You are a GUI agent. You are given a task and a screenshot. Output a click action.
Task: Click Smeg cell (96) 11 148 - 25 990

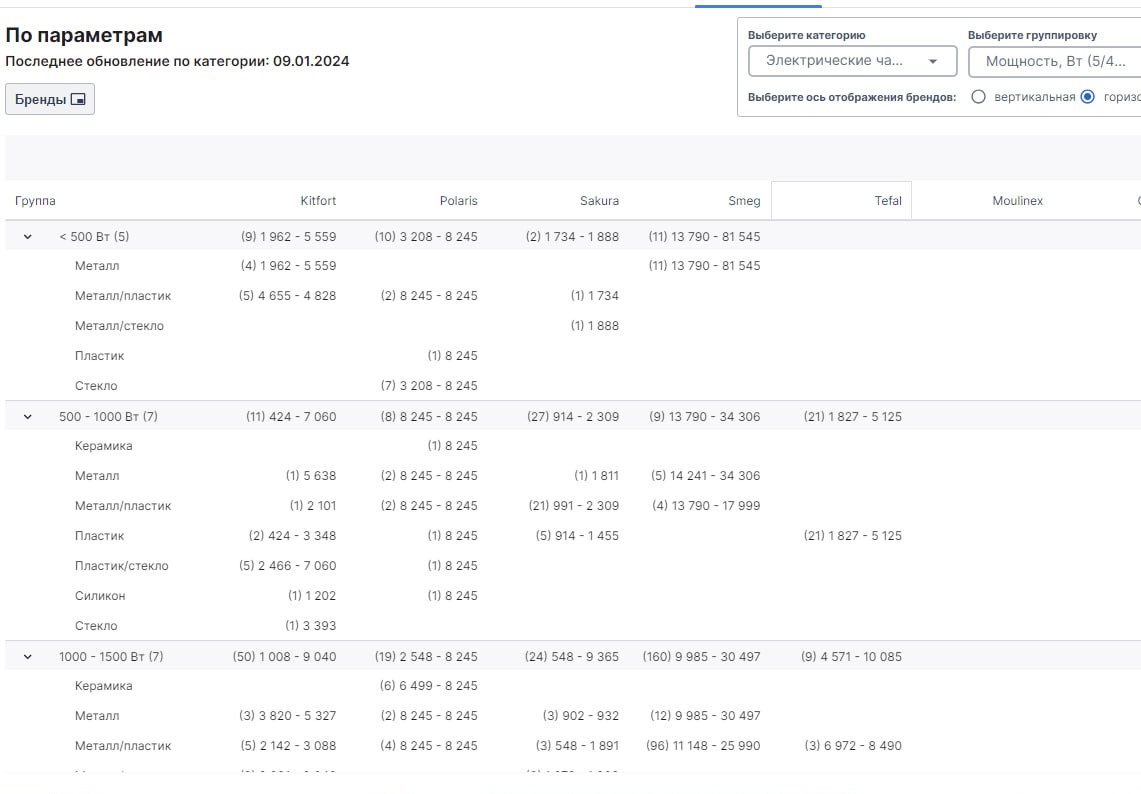click(x=703, y=746)
